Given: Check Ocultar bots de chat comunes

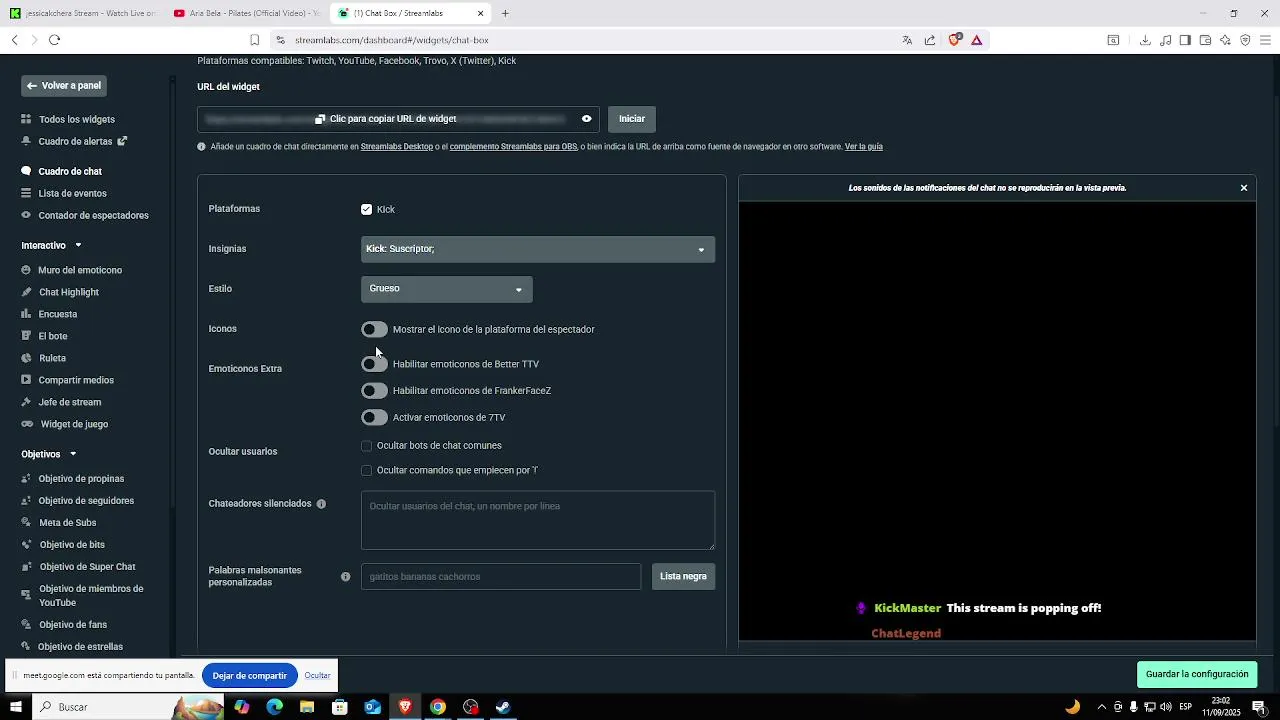Looking at the screenshot, I should click(366, 446).
